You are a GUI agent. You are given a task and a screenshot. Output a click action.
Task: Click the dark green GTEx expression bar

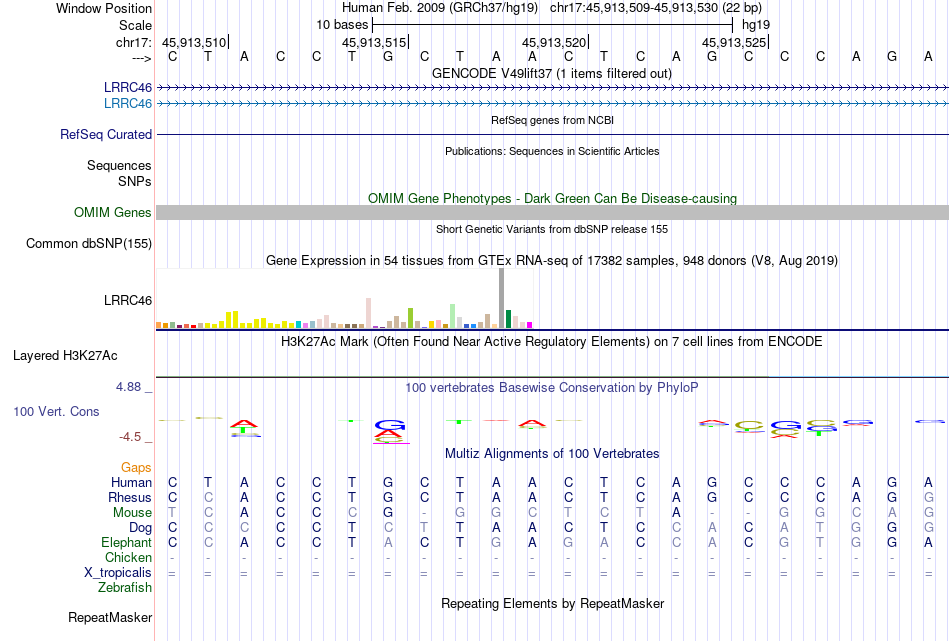click(508, 319)
